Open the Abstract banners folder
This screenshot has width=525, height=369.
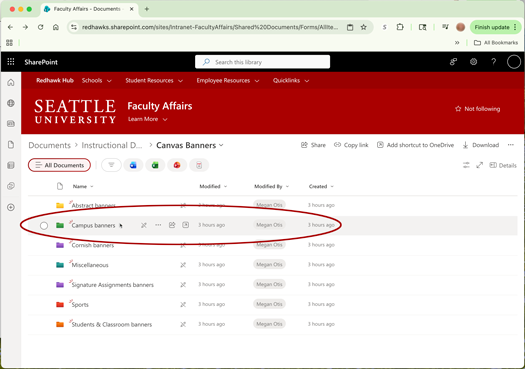tap(93, 206)
